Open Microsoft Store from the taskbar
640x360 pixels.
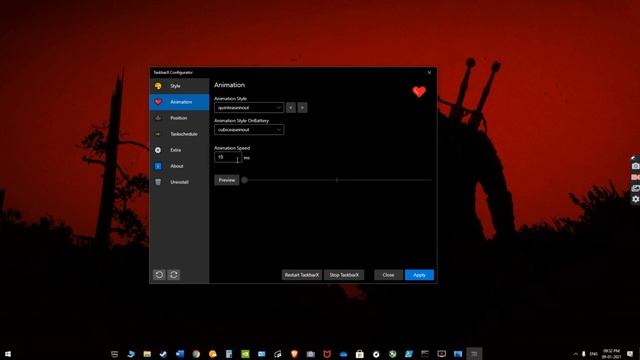click(360, 354)
